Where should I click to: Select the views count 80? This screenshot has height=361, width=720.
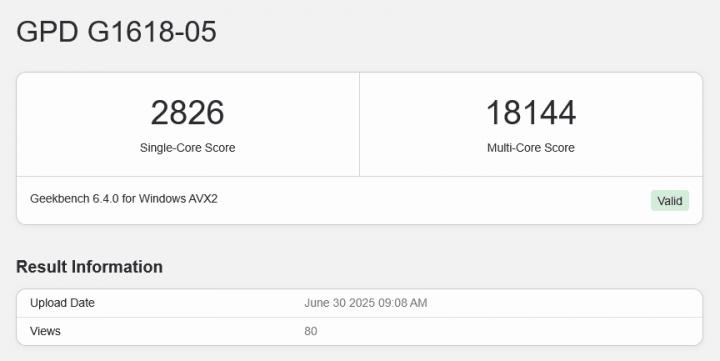(310, 331)
